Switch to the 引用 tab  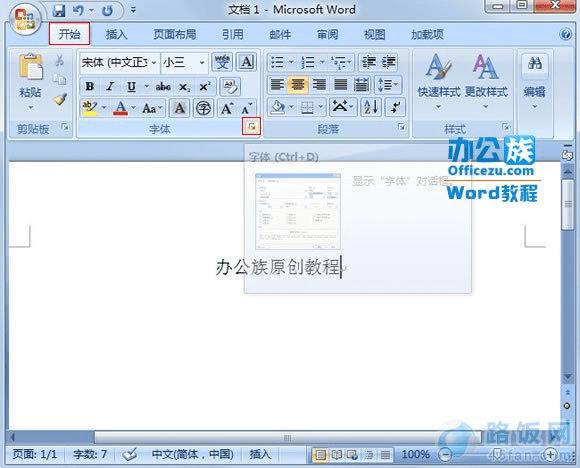pyautogui.click(x=233, y=34)
